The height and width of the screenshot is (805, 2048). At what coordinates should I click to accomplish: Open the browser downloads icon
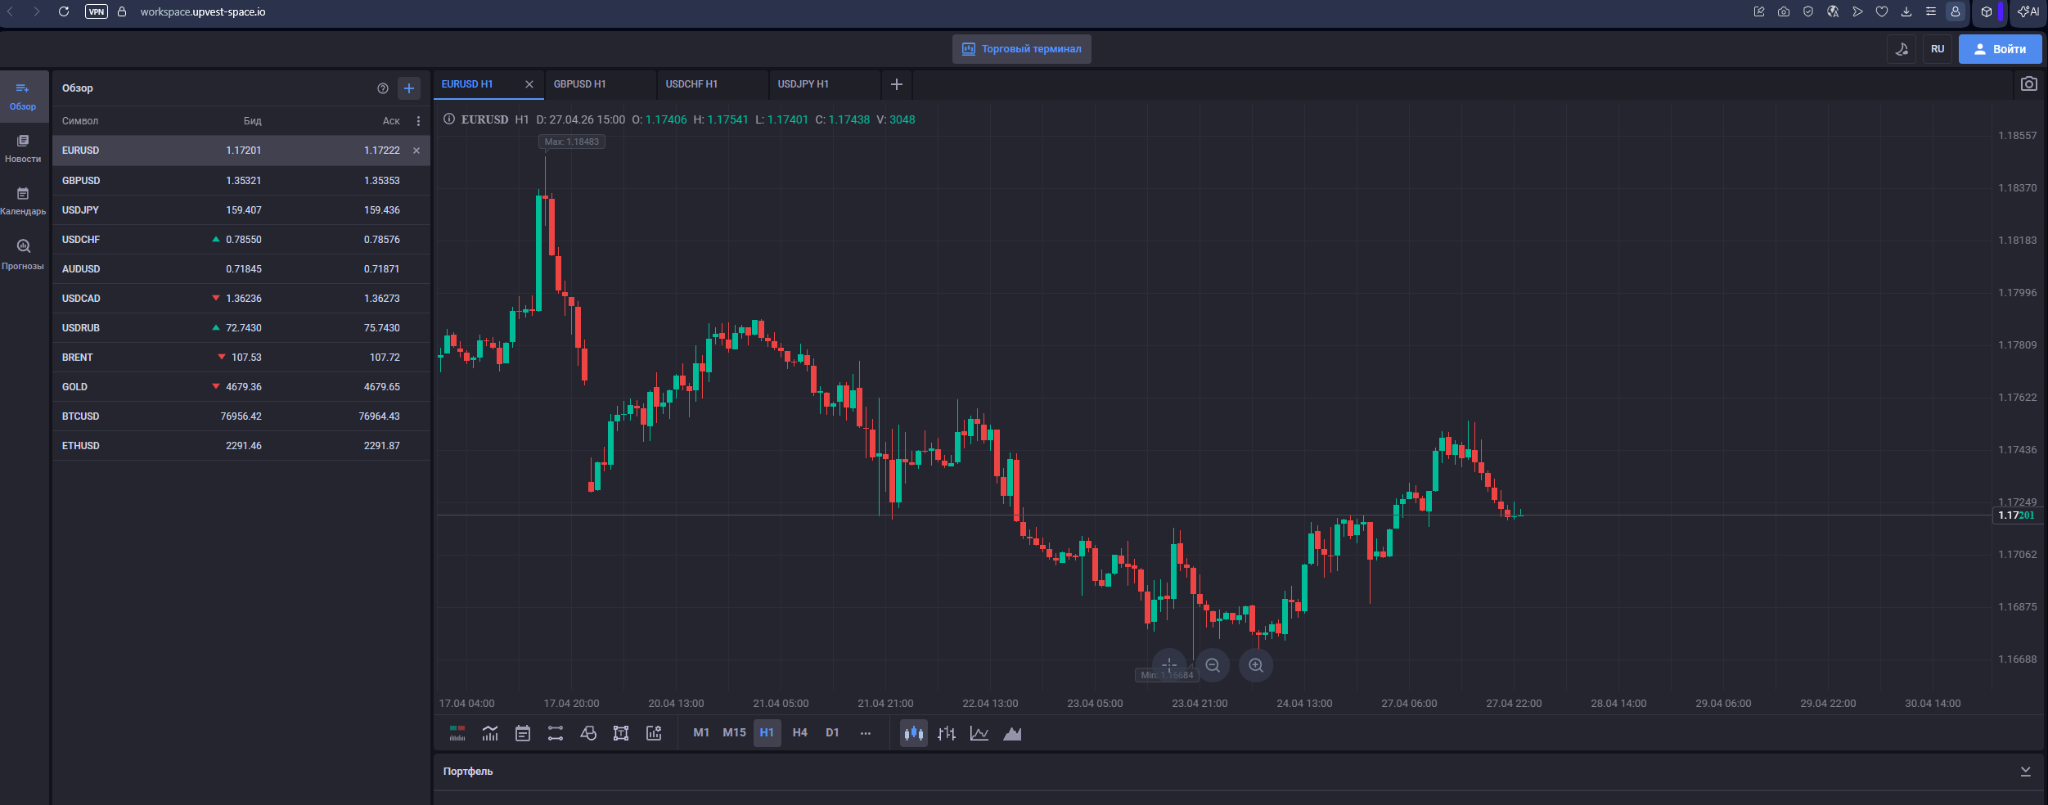pyautogui.click(x=1906, y=12)
